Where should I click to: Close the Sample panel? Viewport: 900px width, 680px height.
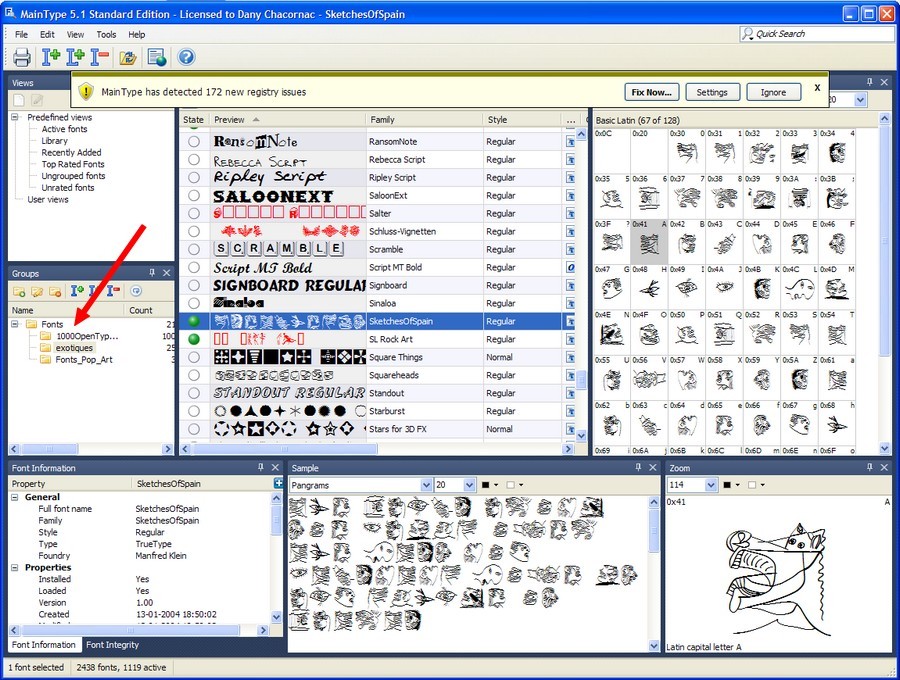[653, 468]
